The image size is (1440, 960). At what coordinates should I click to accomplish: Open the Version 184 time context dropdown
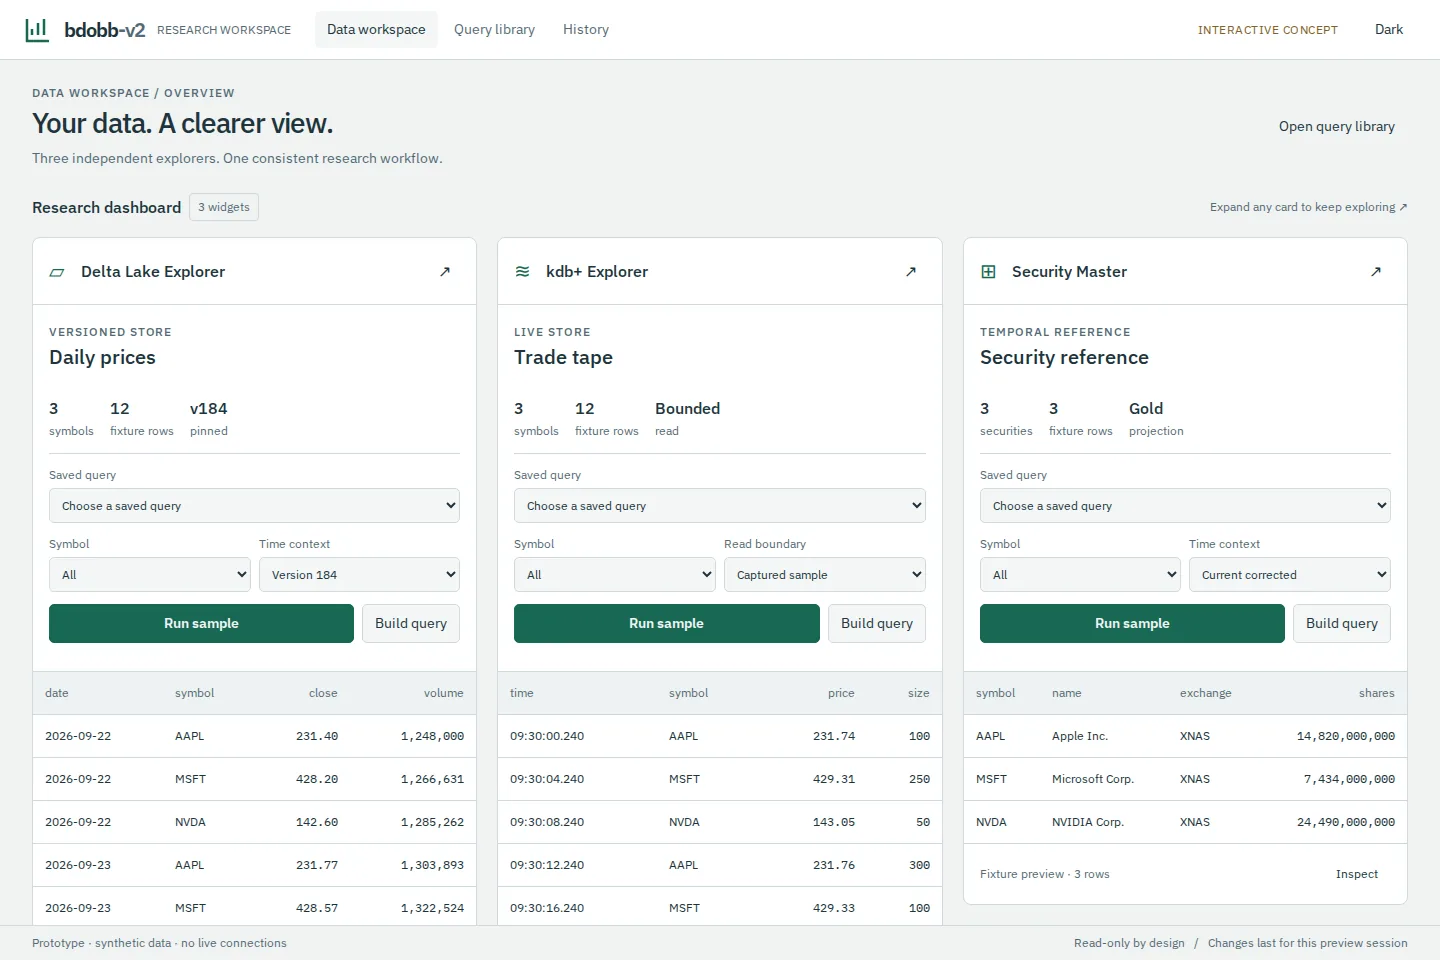pos(359,575)
